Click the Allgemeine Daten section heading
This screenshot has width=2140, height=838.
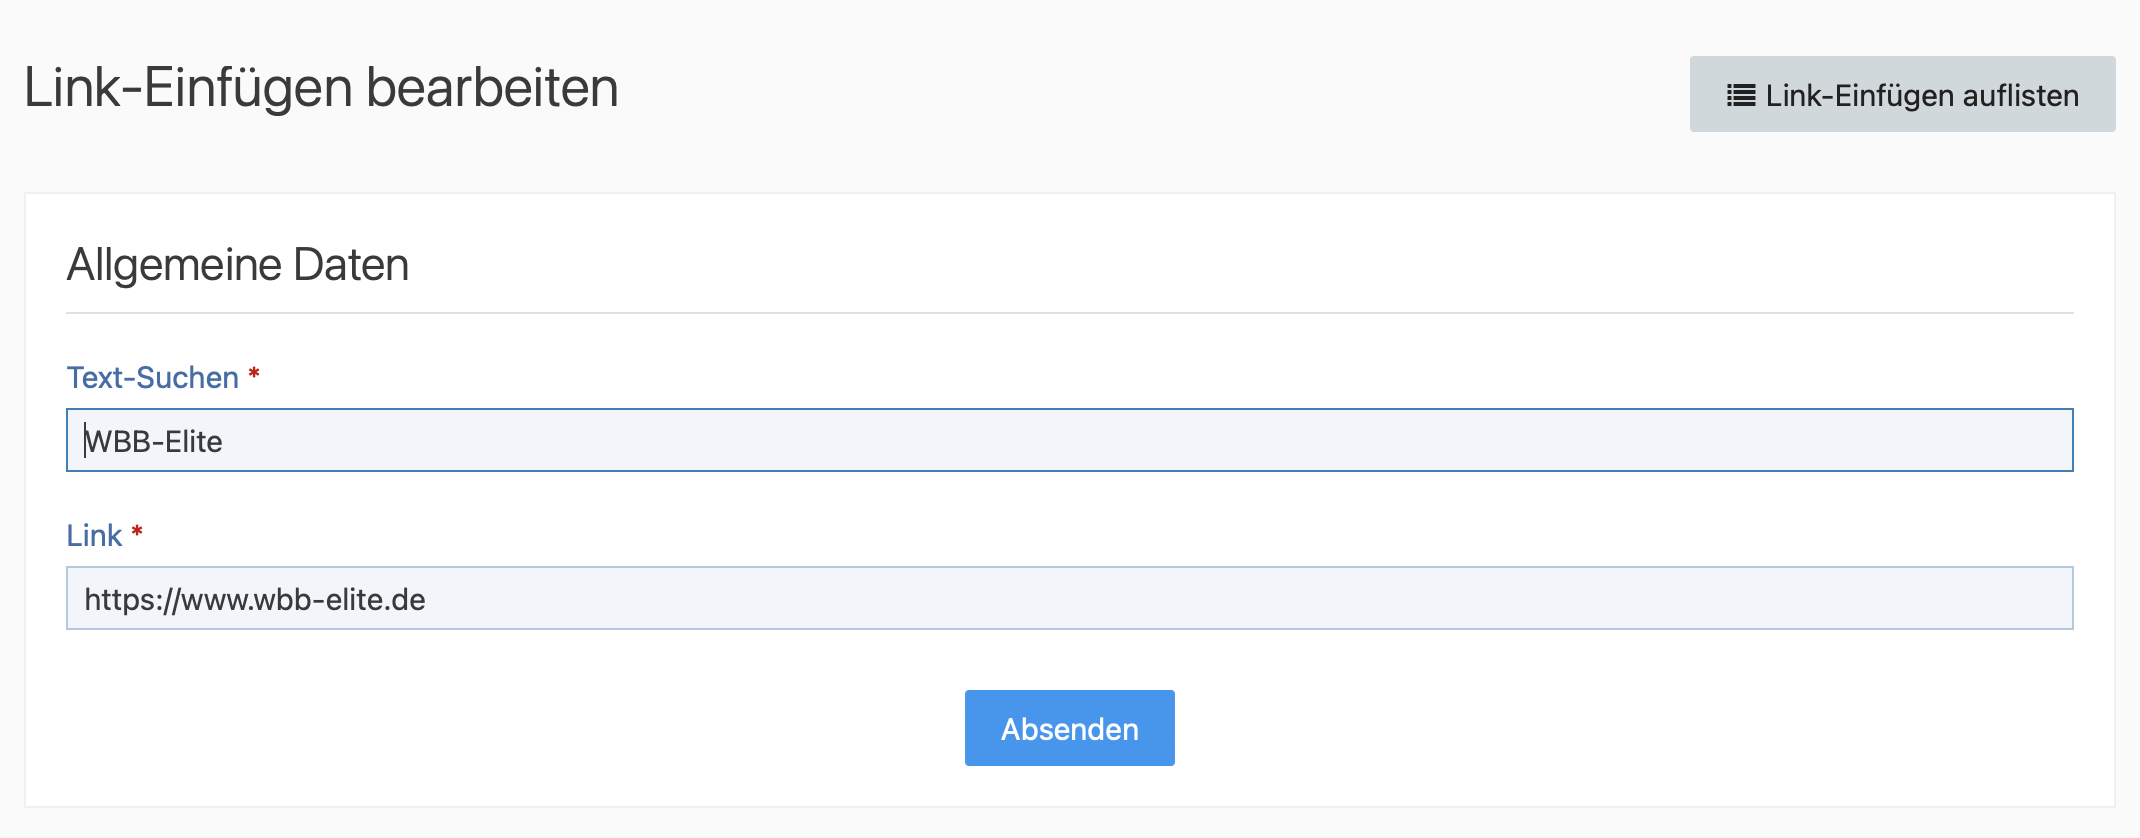[x=238, y=265]
